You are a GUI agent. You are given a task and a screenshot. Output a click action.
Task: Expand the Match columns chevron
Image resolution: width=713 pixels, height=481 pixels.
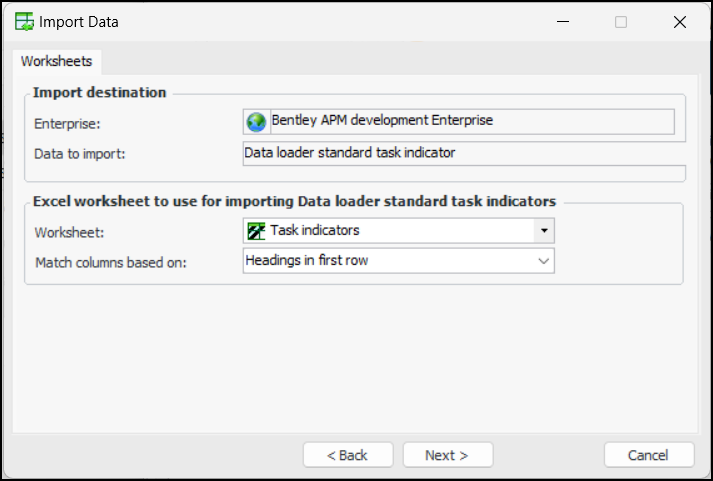pyautogui.click(x=543, y=261)
